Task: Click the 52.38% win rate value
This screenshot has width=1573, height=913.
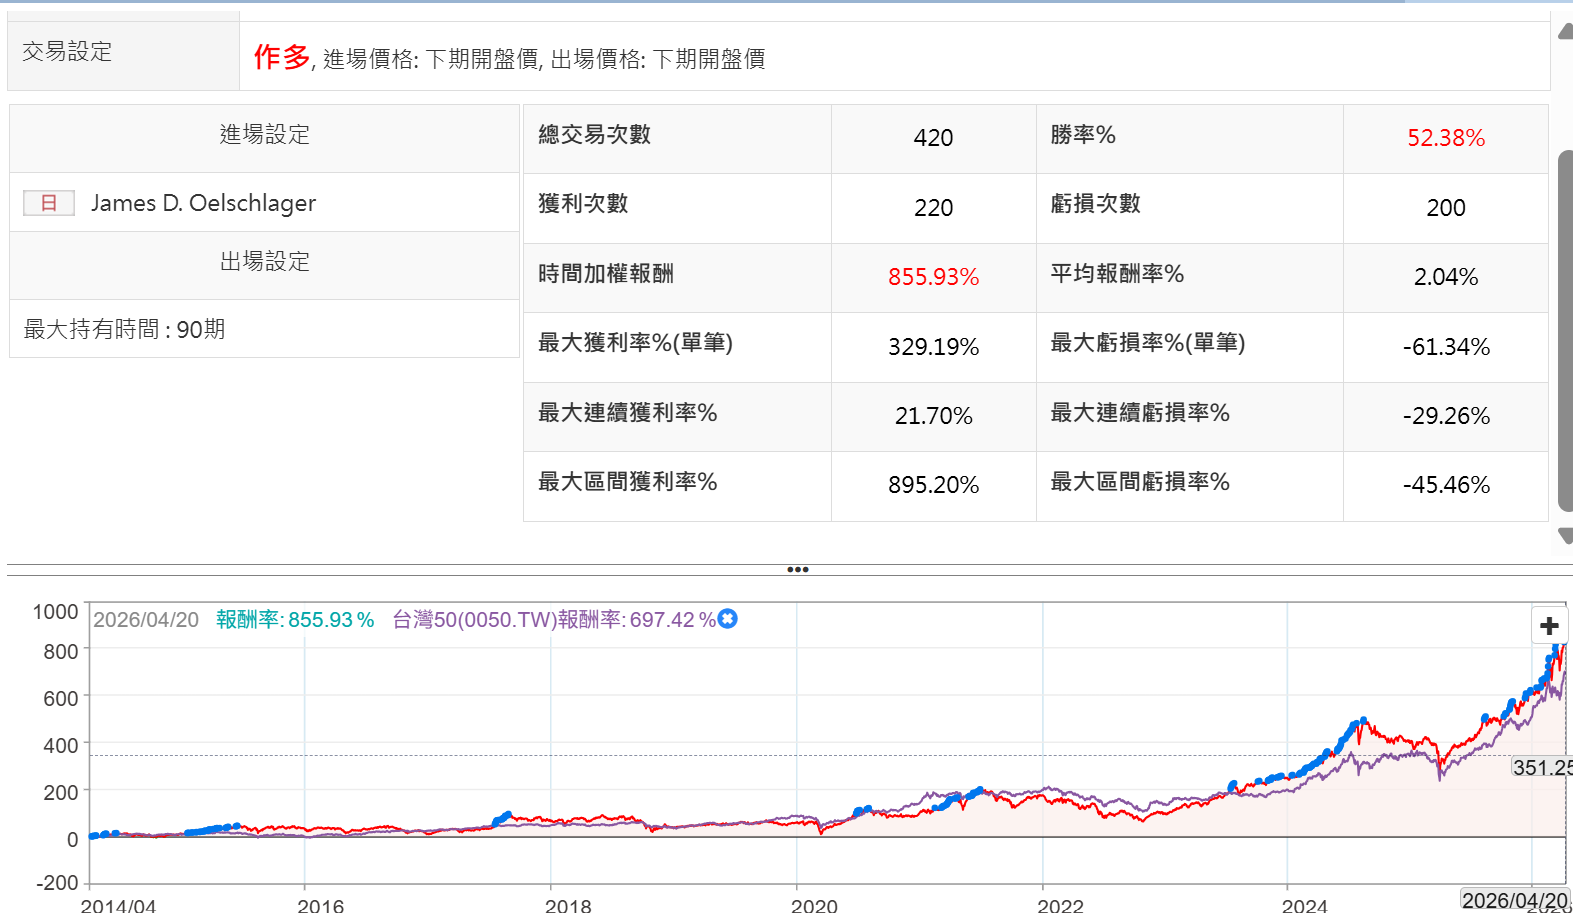Action: click(x=1445, y=138)
